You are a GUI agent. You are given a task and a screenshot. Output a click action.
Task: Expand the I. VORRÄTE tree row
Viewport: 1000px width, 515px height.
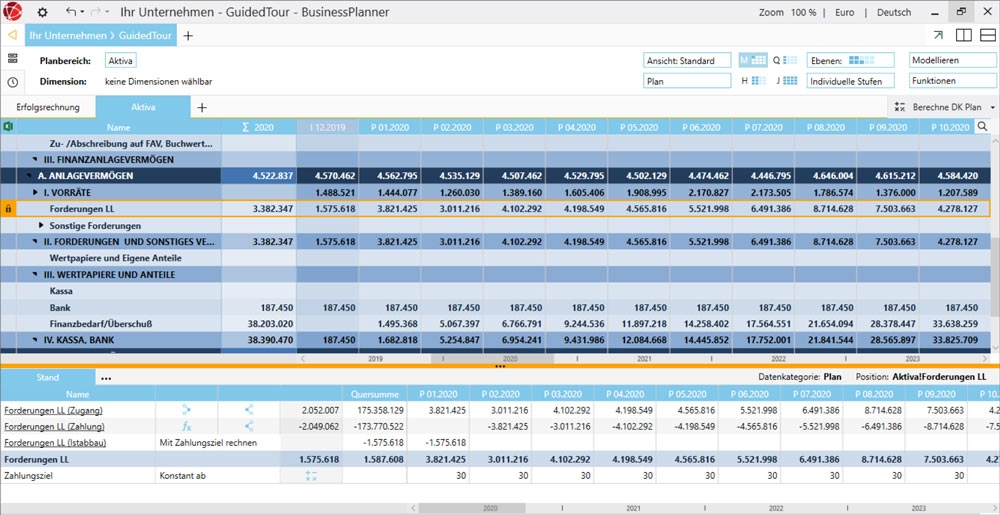[36, 192]
